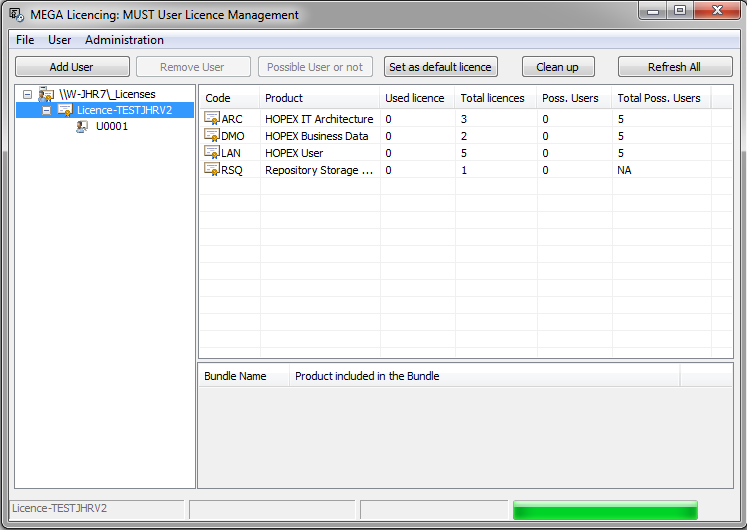747x530 pixels.
Task: Open the Administration menu
Action: click(124, 40)
